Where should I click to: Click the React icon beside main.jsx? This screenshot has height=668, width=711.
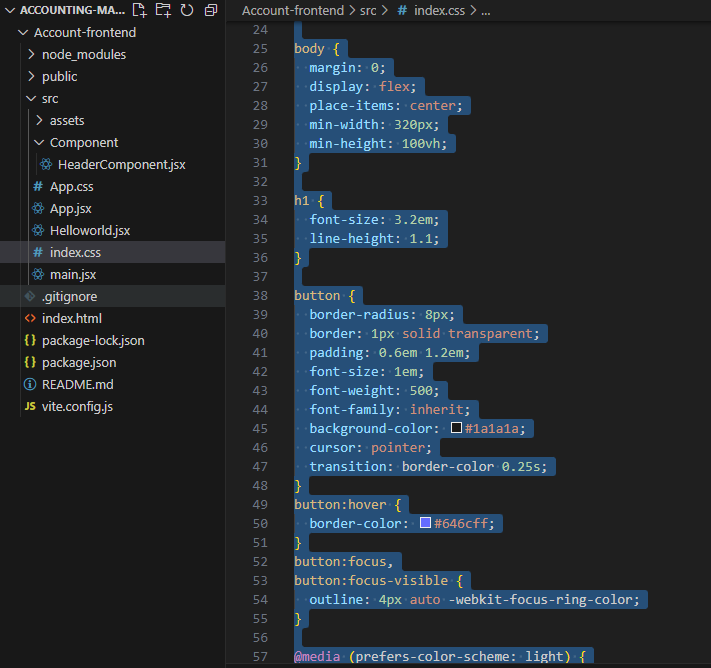click(x=38, y=274)
